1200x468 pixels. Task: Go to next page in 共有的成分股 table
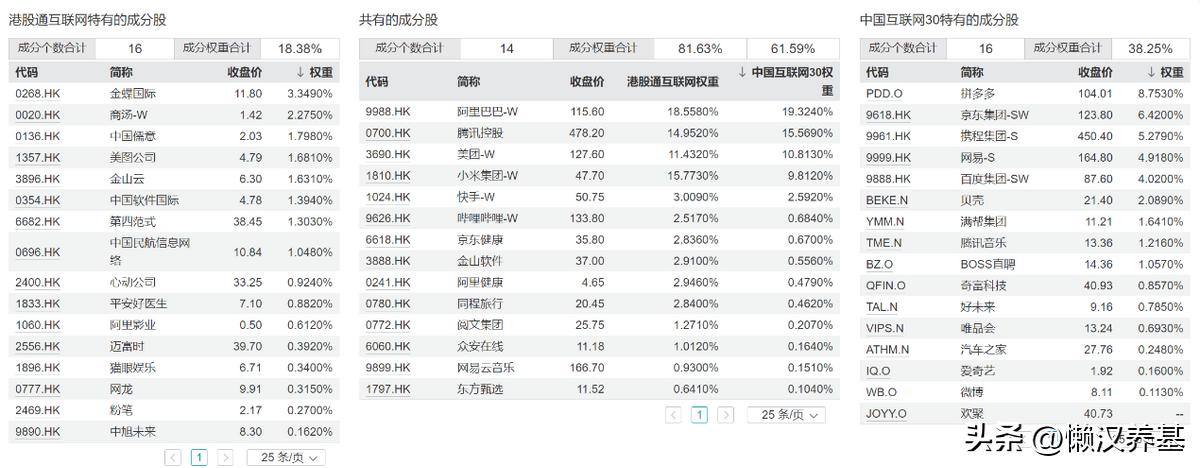pyautogui.click(x=725, y=414)
